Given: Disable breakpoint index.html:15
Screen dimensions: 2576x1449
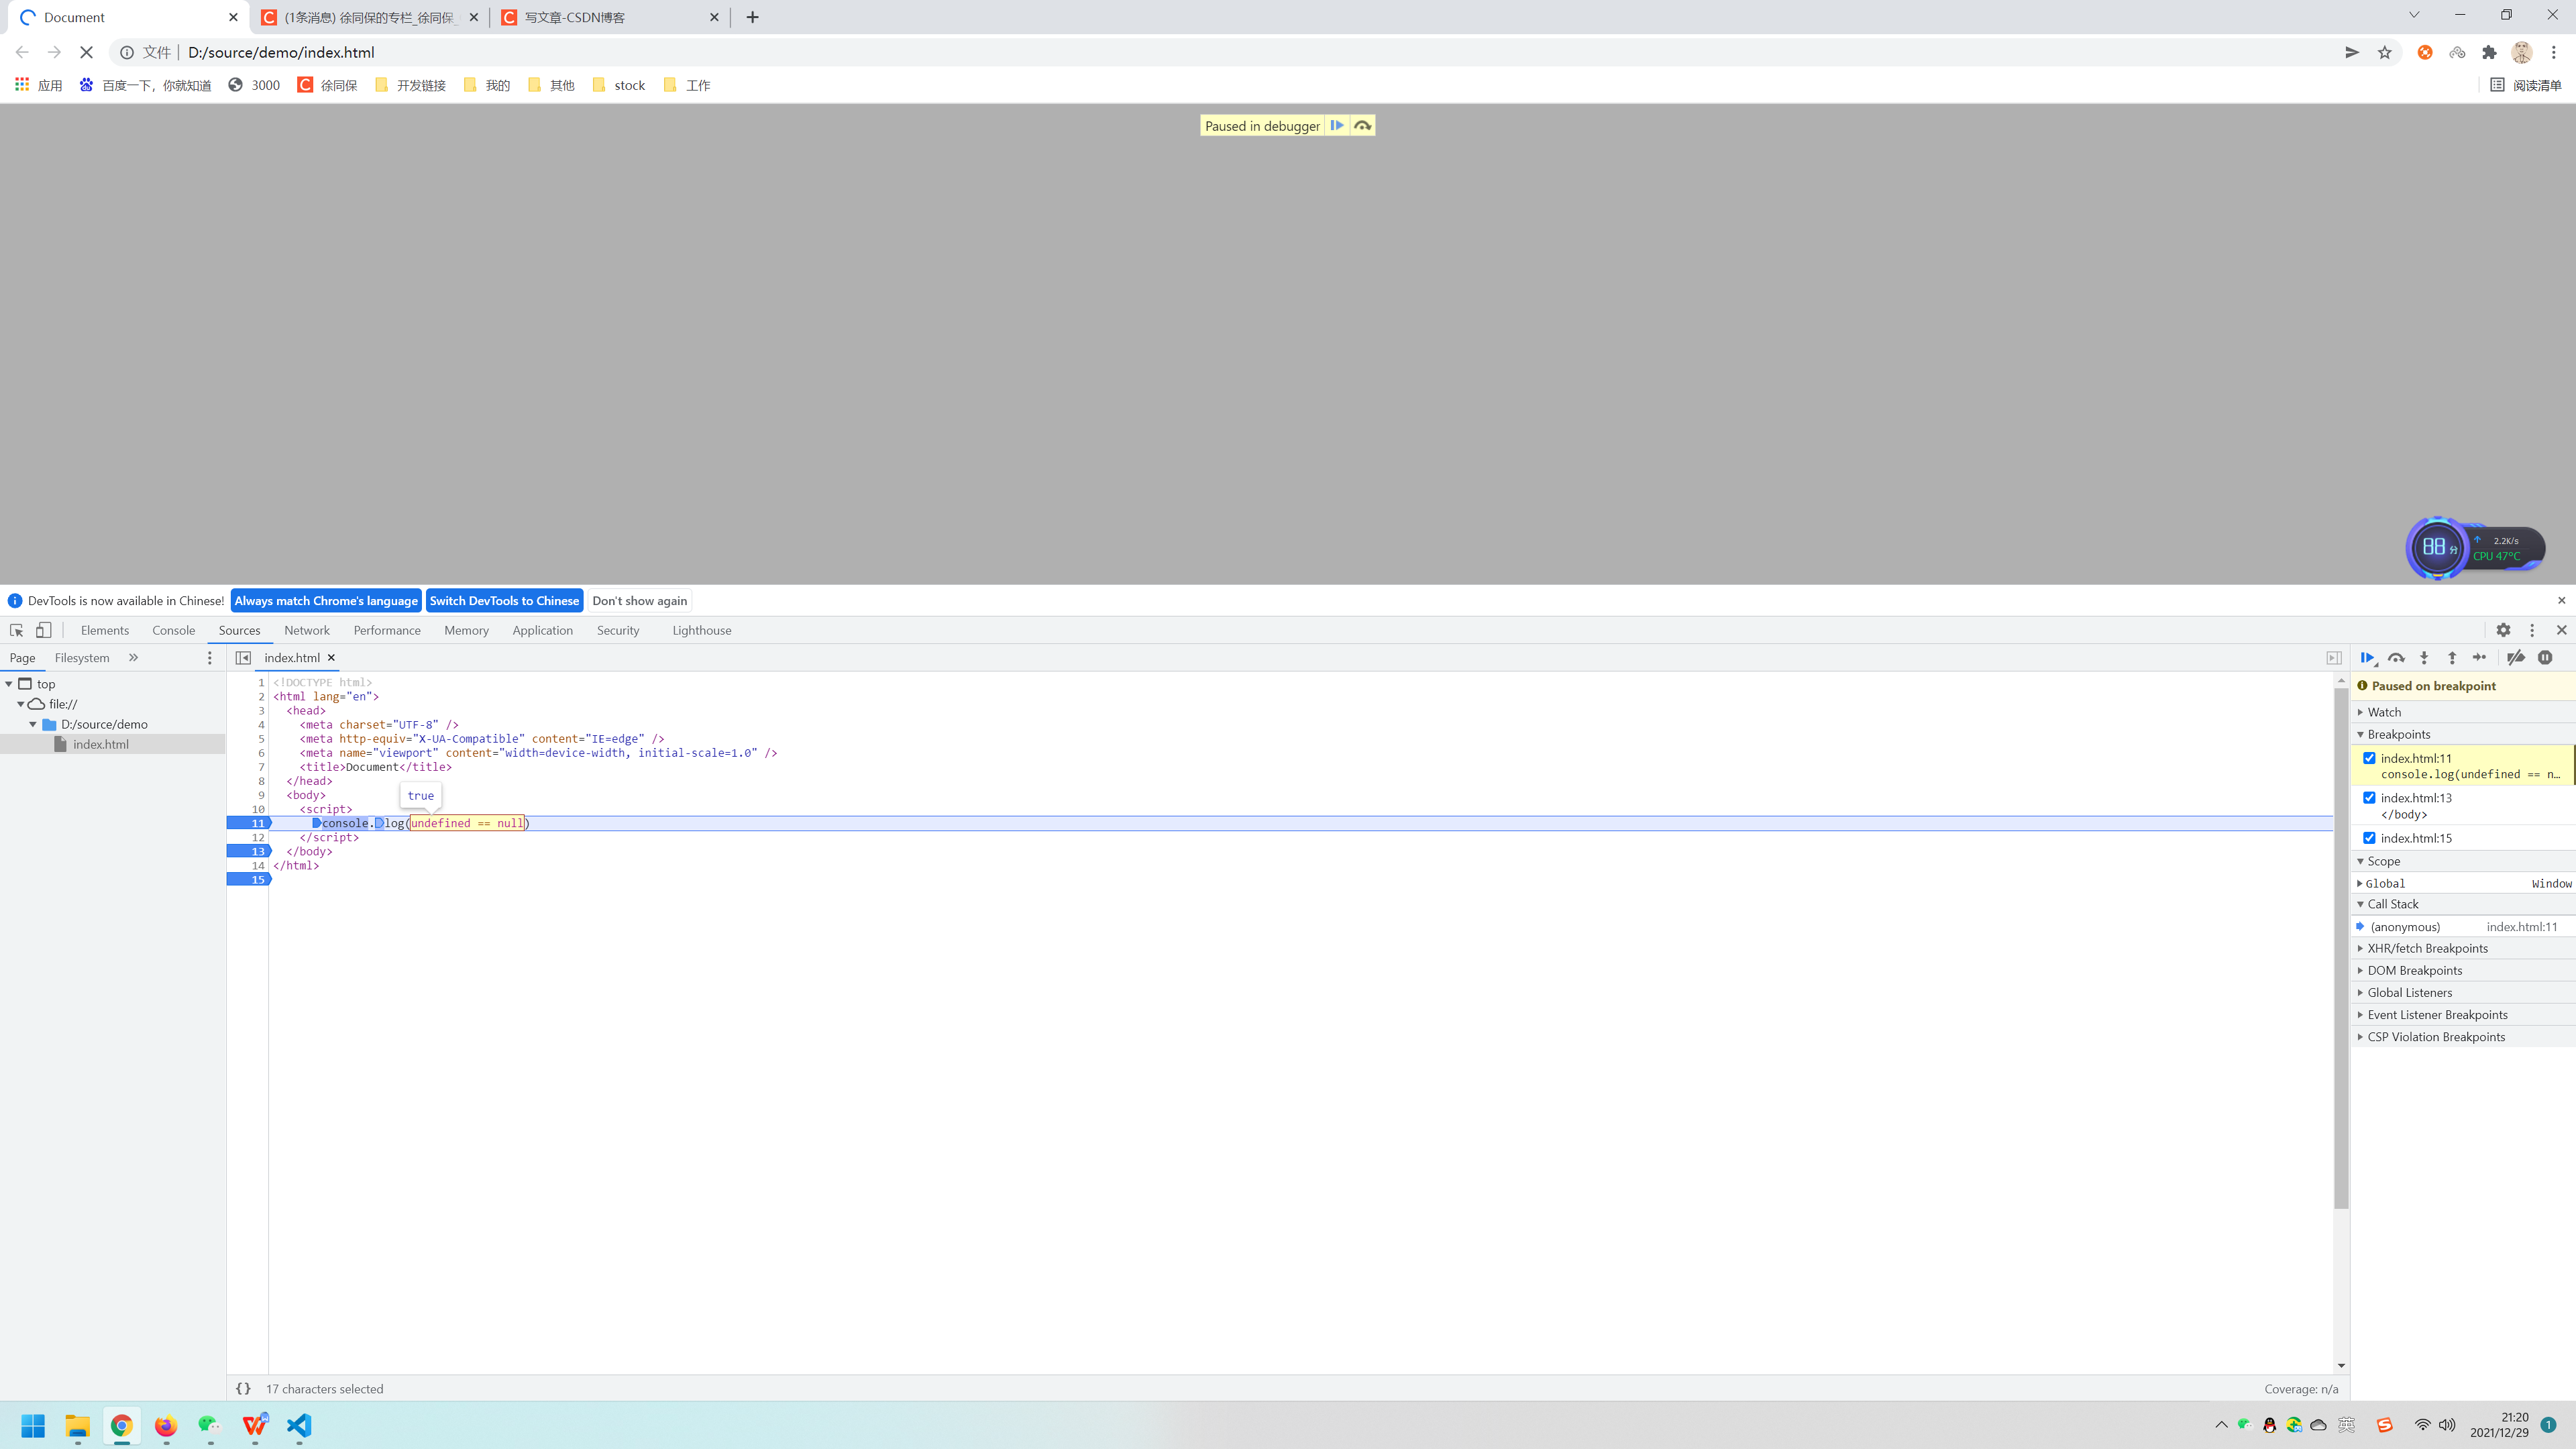Looking at the screenshot, I should [2369, 838].
